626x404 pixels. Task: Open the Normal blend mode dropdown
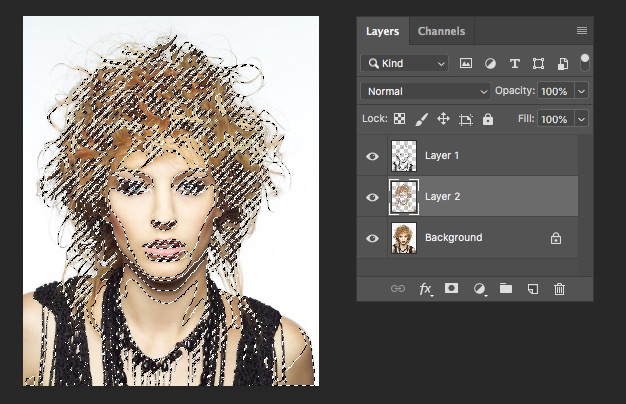point(425,91)
